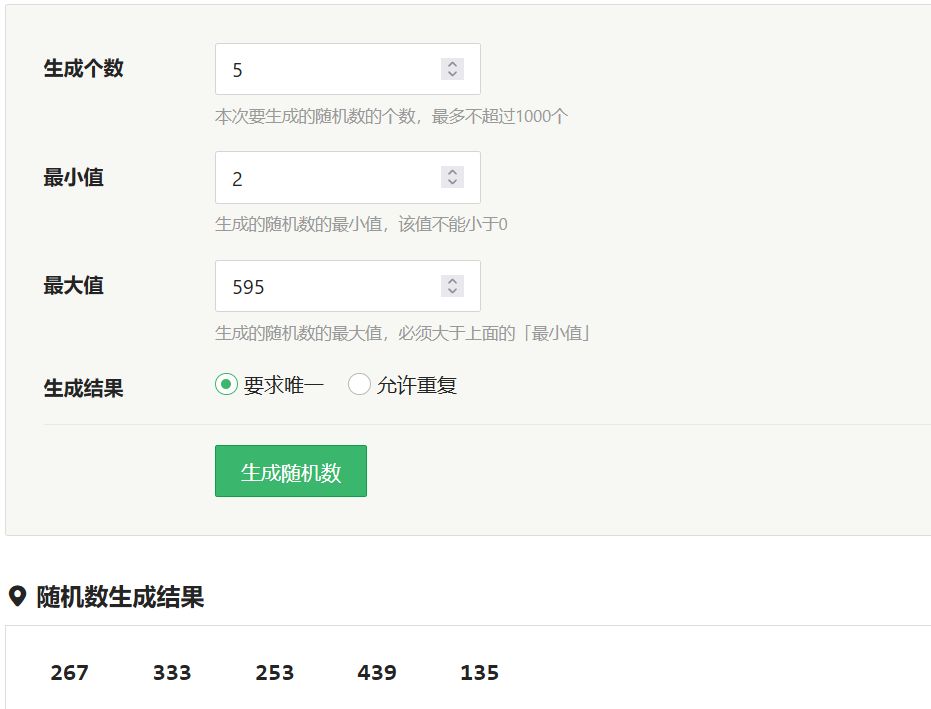Click the generated number 135
This screenshot has height=709, width=931.
(480, 673)
